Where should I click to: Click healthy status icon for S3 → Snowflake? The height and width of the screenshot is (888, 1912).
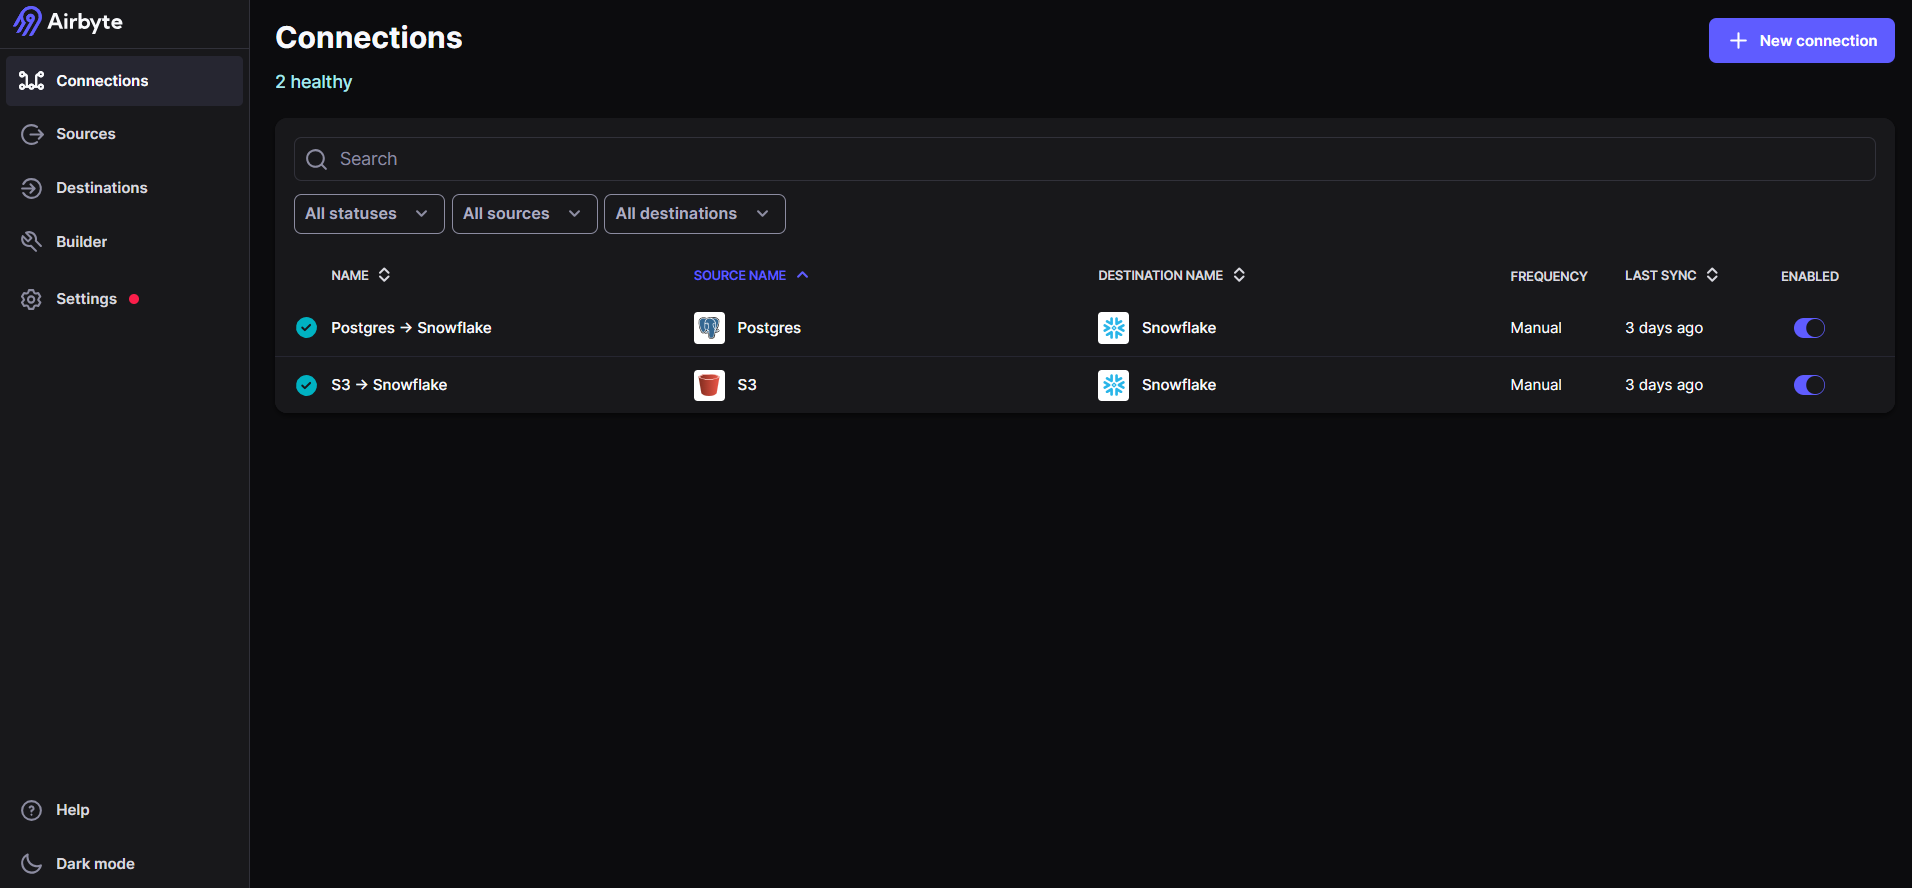coord(307,385)
